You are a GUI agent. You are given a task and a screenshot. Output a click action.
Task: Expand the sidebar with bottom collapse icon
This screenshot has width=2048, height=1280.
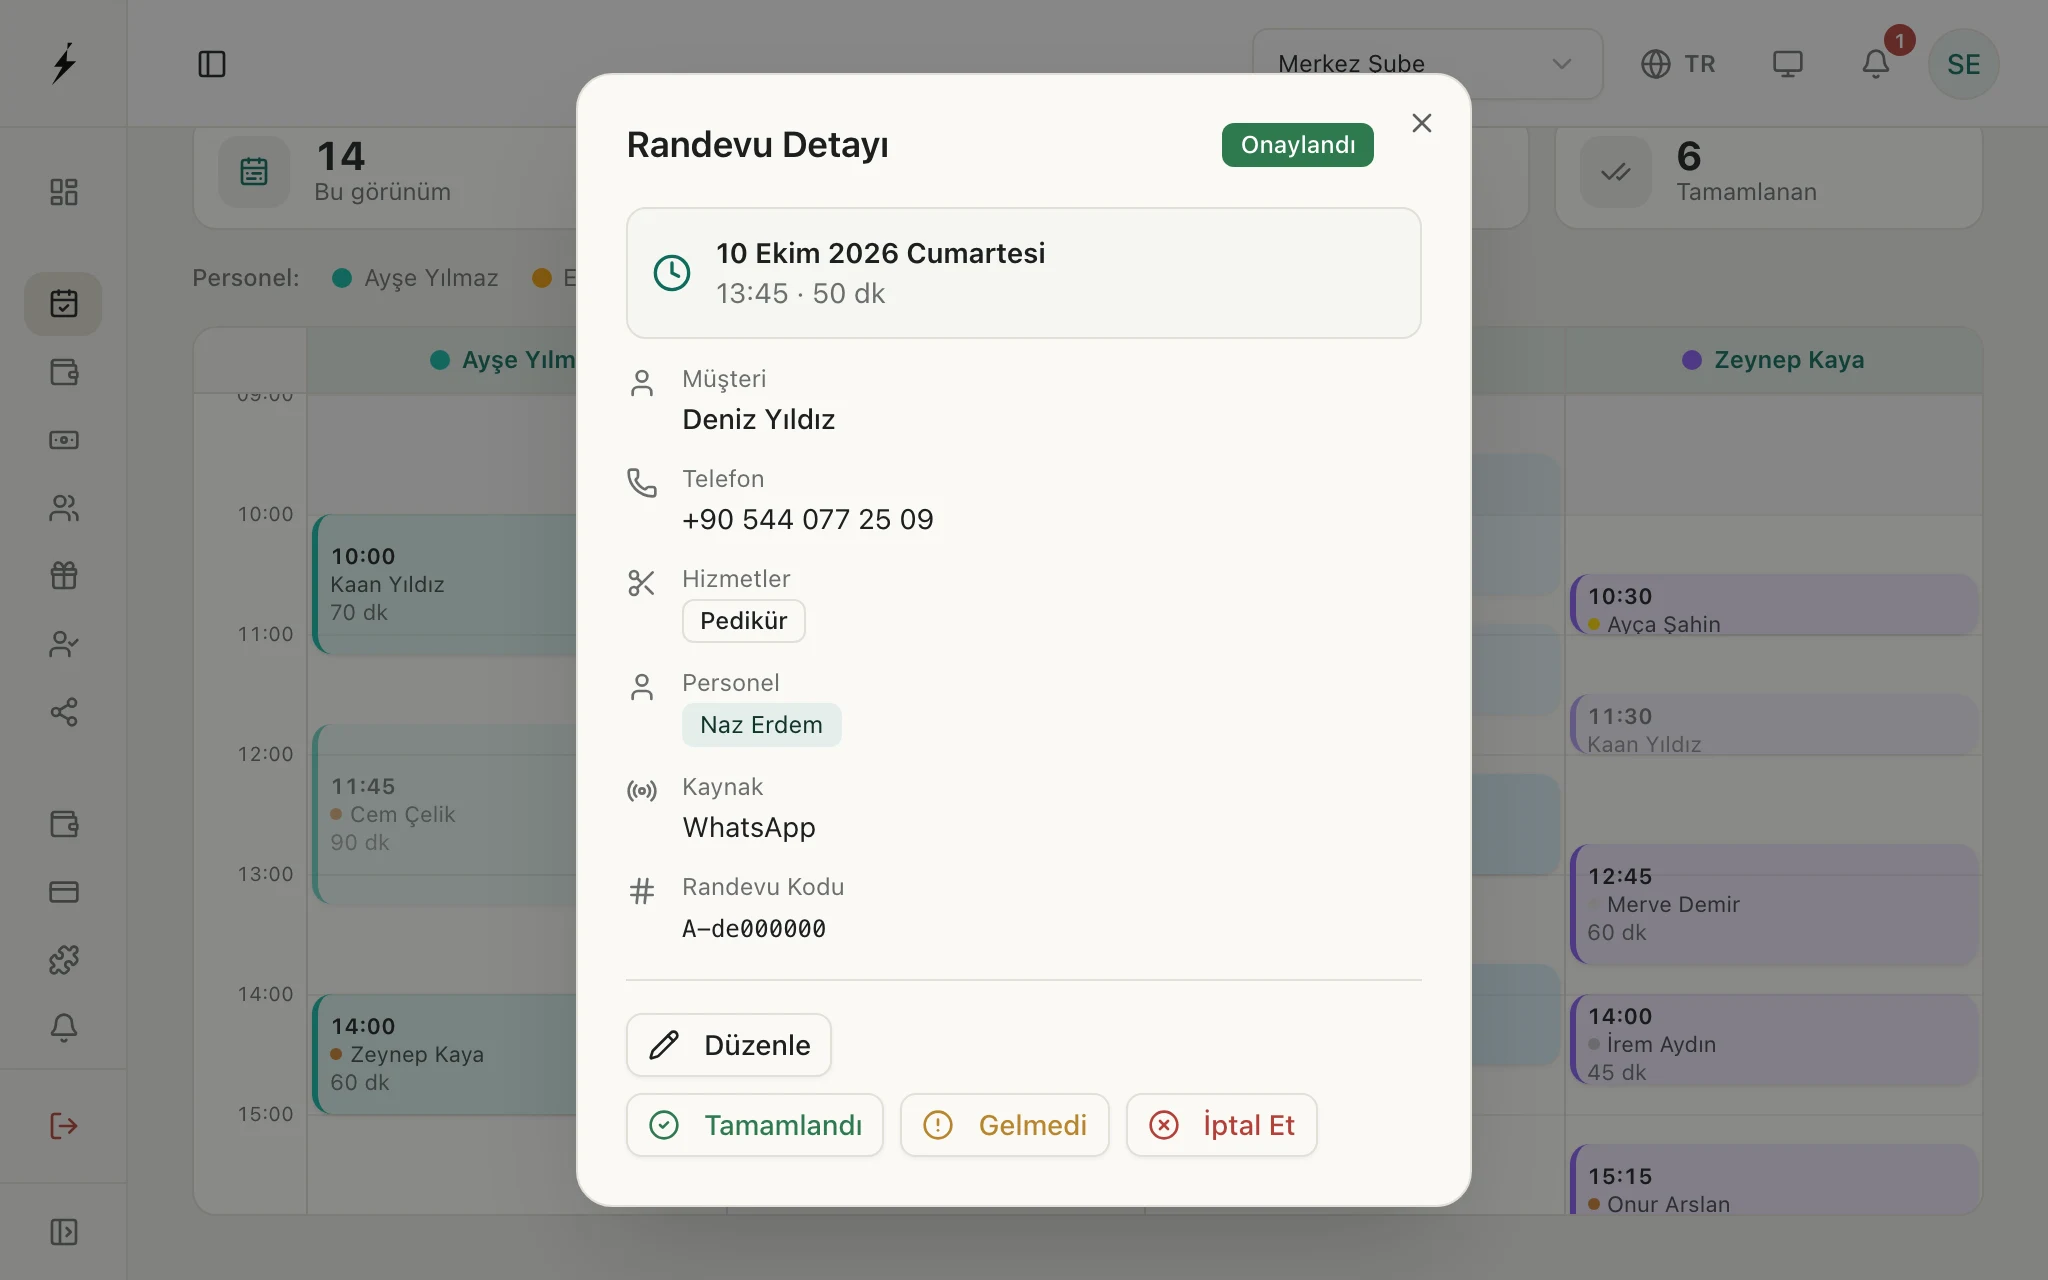click(63, 1232)
